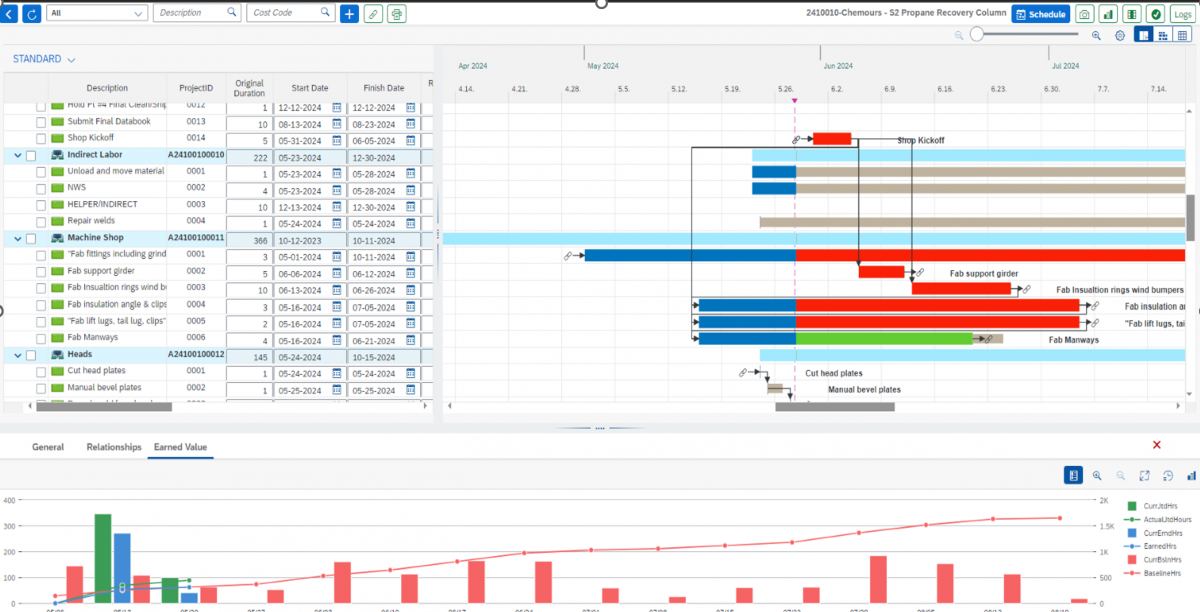1200x612 pixels.
Task: Open the Gantt settings gear icon
Action: coord(1120,36)
